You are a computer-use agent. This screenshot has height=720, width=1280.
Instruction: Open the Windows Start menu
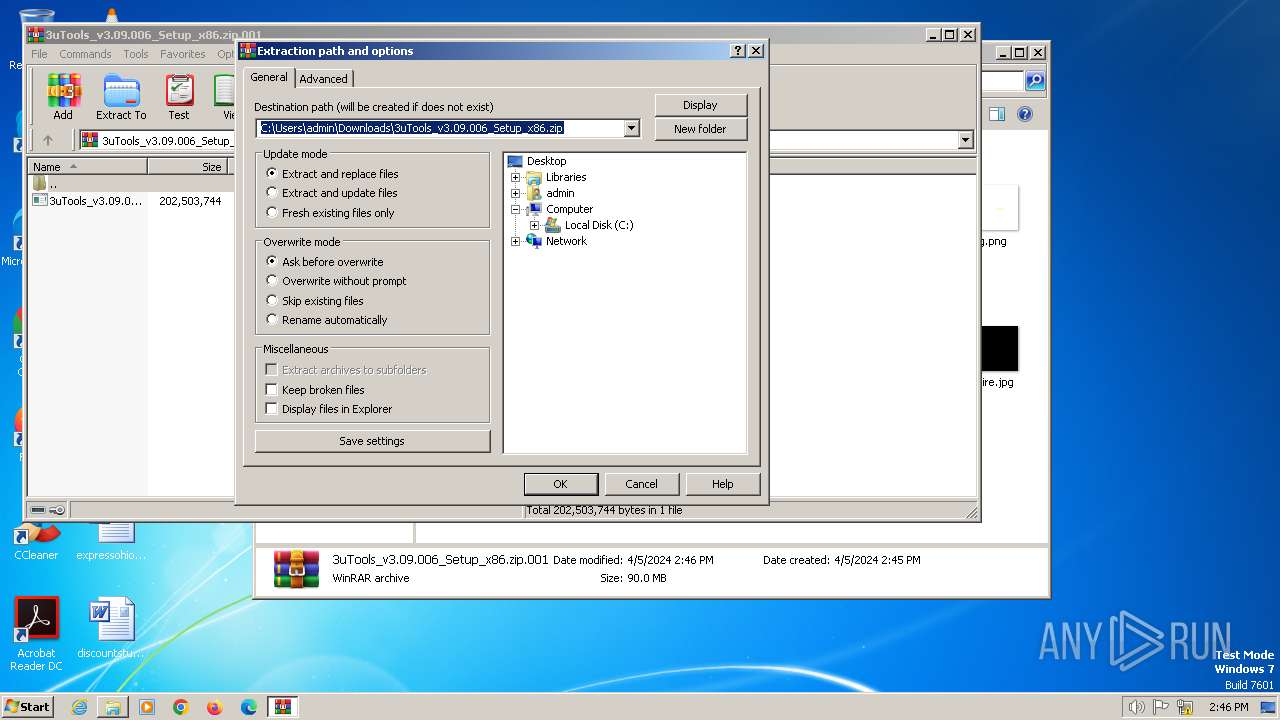[x=27, y=707]
